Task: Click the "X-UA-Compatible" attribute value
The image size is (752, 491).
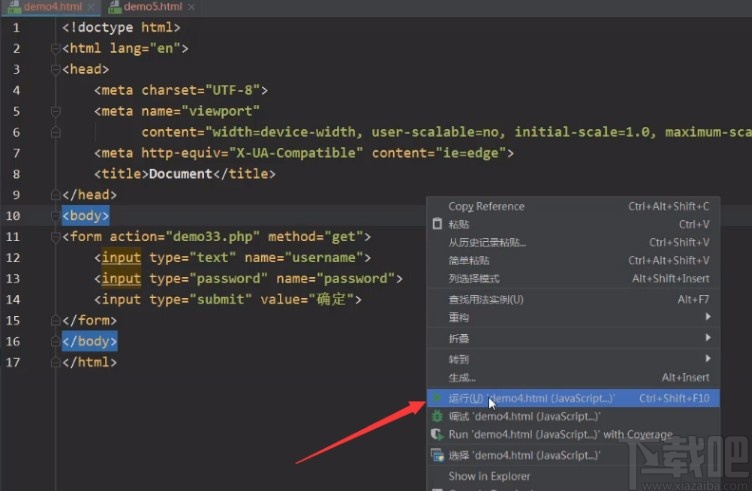Action: (x=296, y=153)
